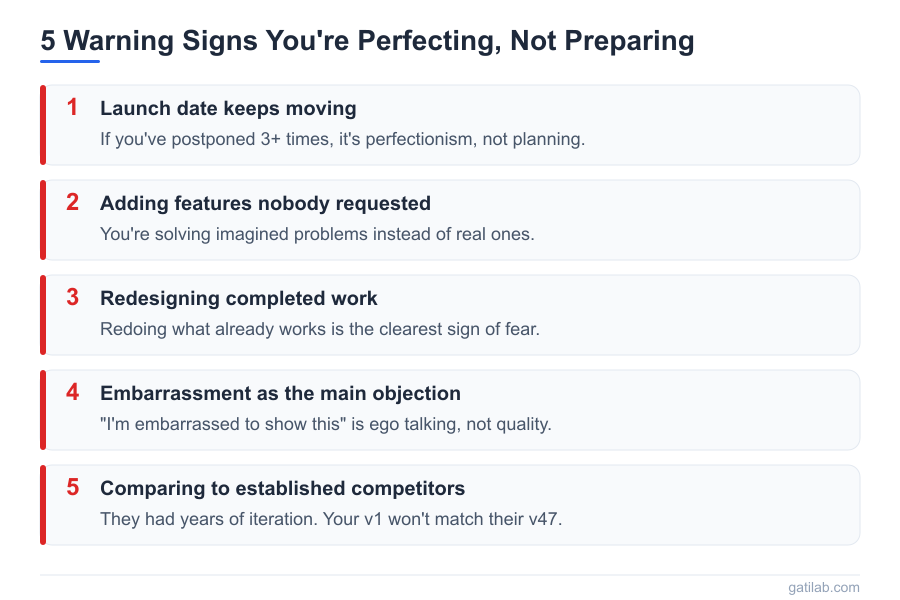Click the 'v1 won't match their v47' text

point(331,519)
